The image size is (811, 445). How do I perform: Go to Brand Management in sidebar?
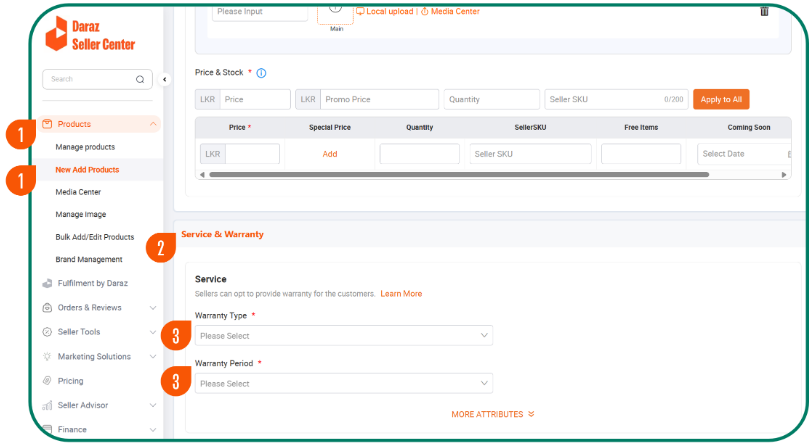pyautogui.click(x=89, y=260)
